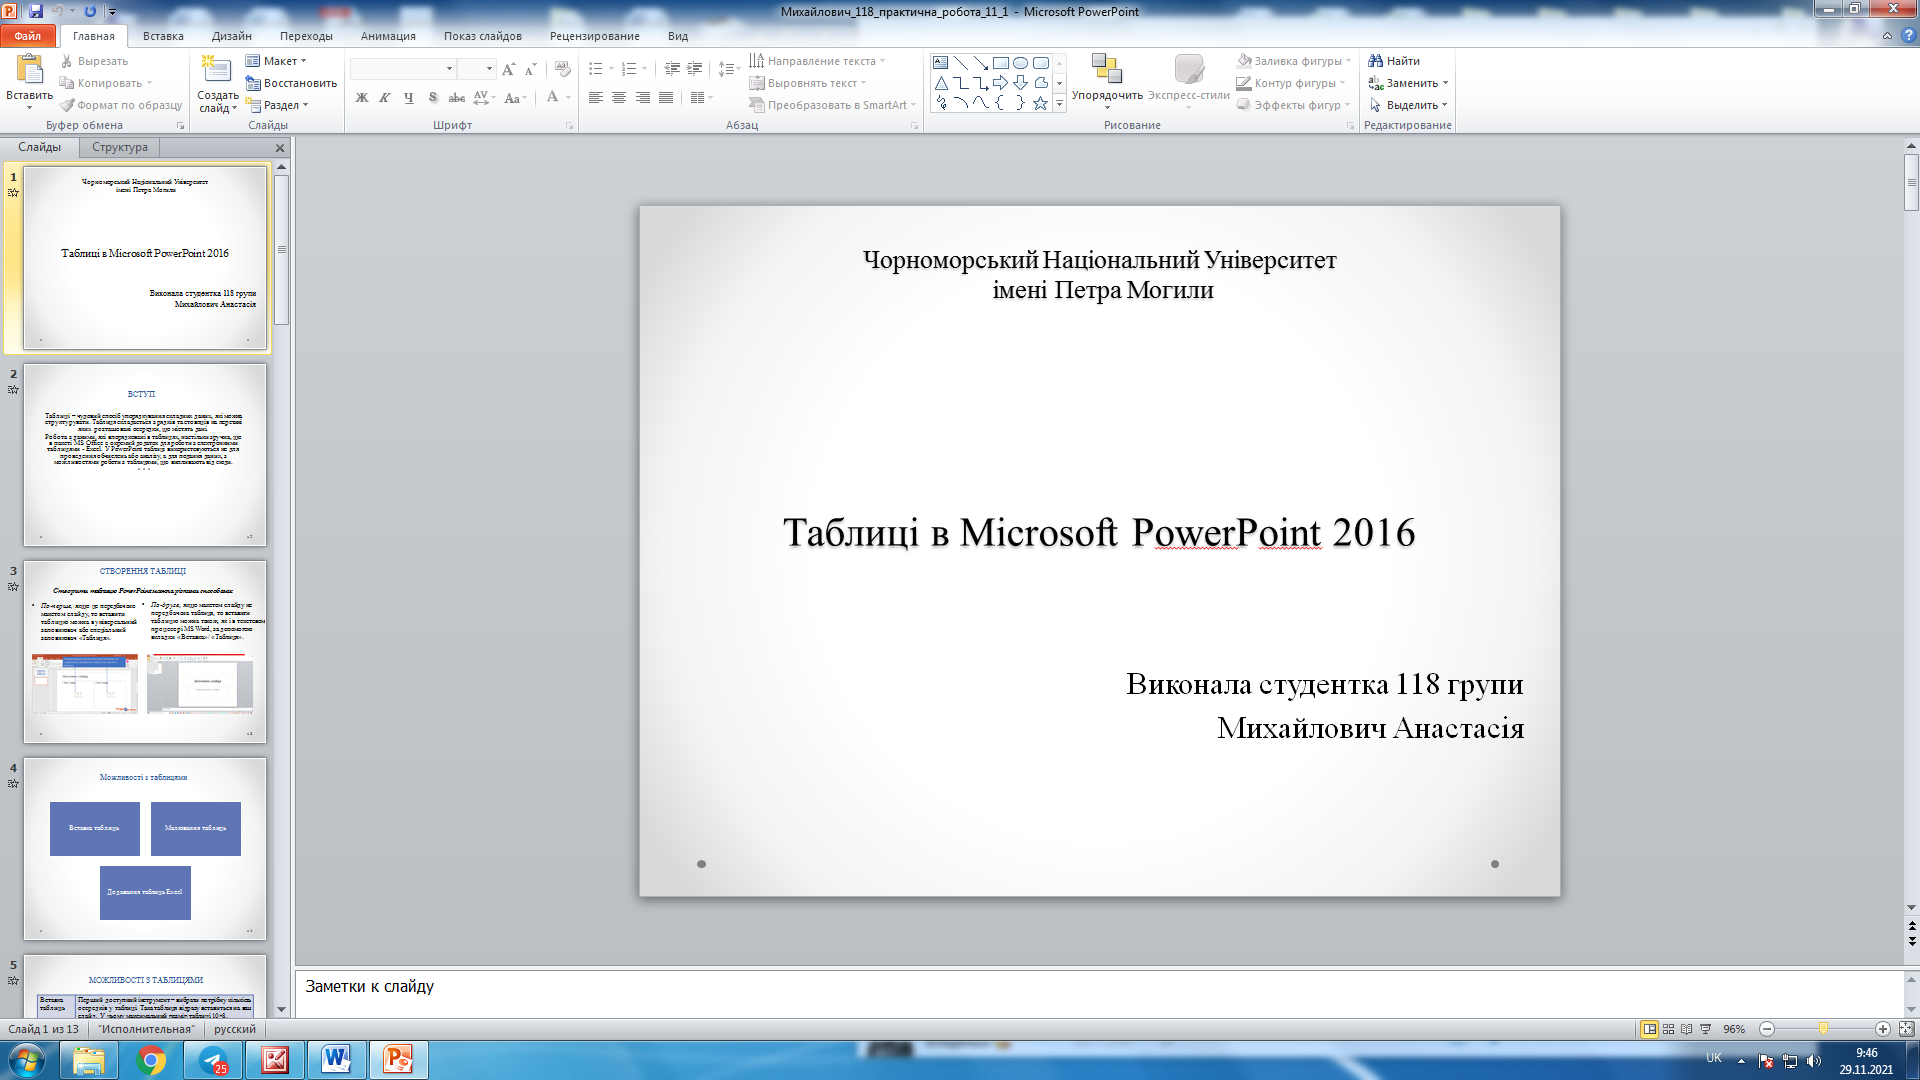Open the Font dialog launcher
The width and height of the screenshot is (1920, 1080).
pyautogui.click(x=570, y=126)
